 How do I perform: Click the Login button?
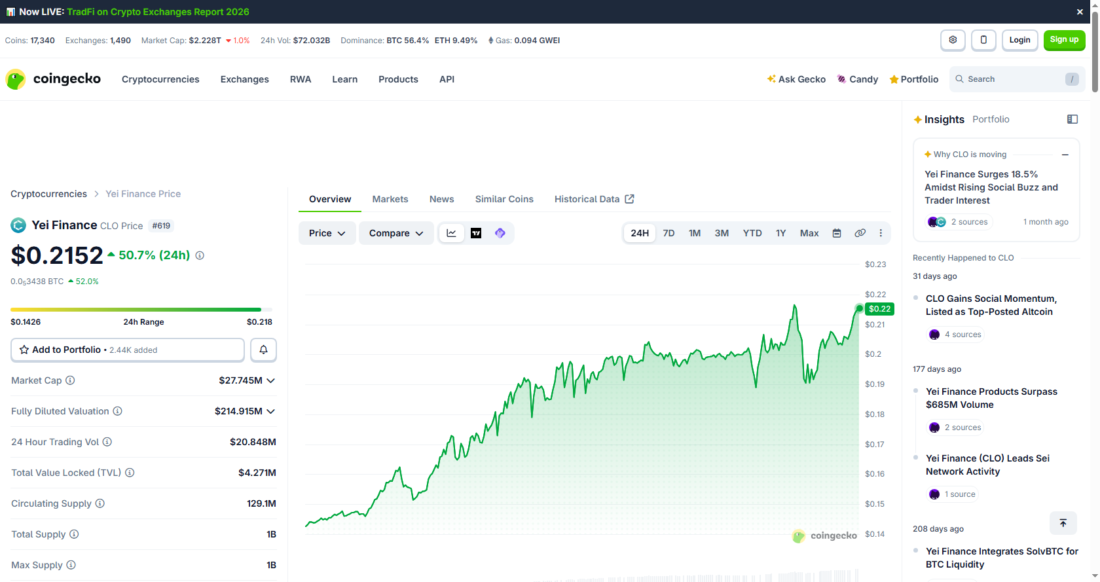[x=1019, y=40]
